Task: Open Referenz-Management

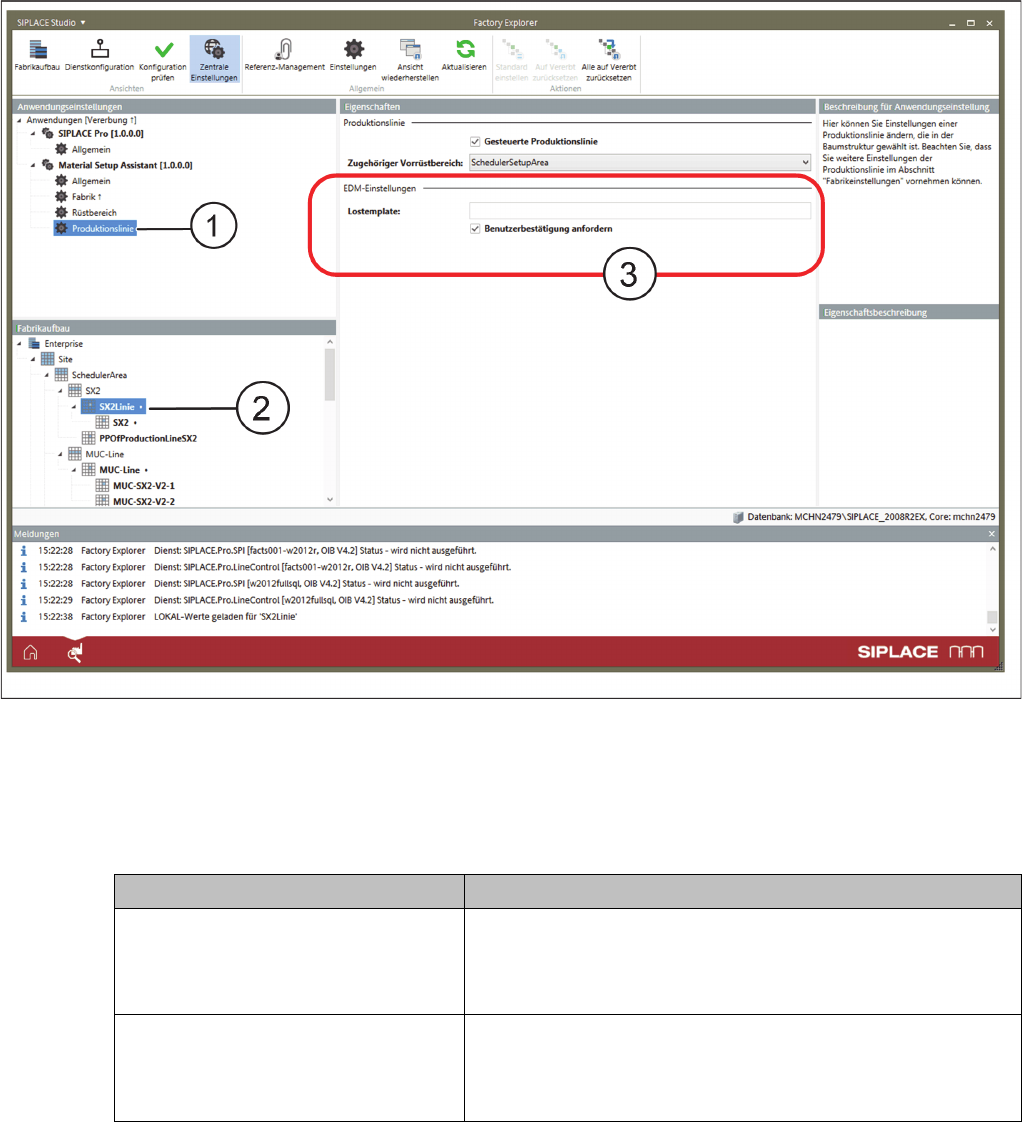Action: pos(284,56)
